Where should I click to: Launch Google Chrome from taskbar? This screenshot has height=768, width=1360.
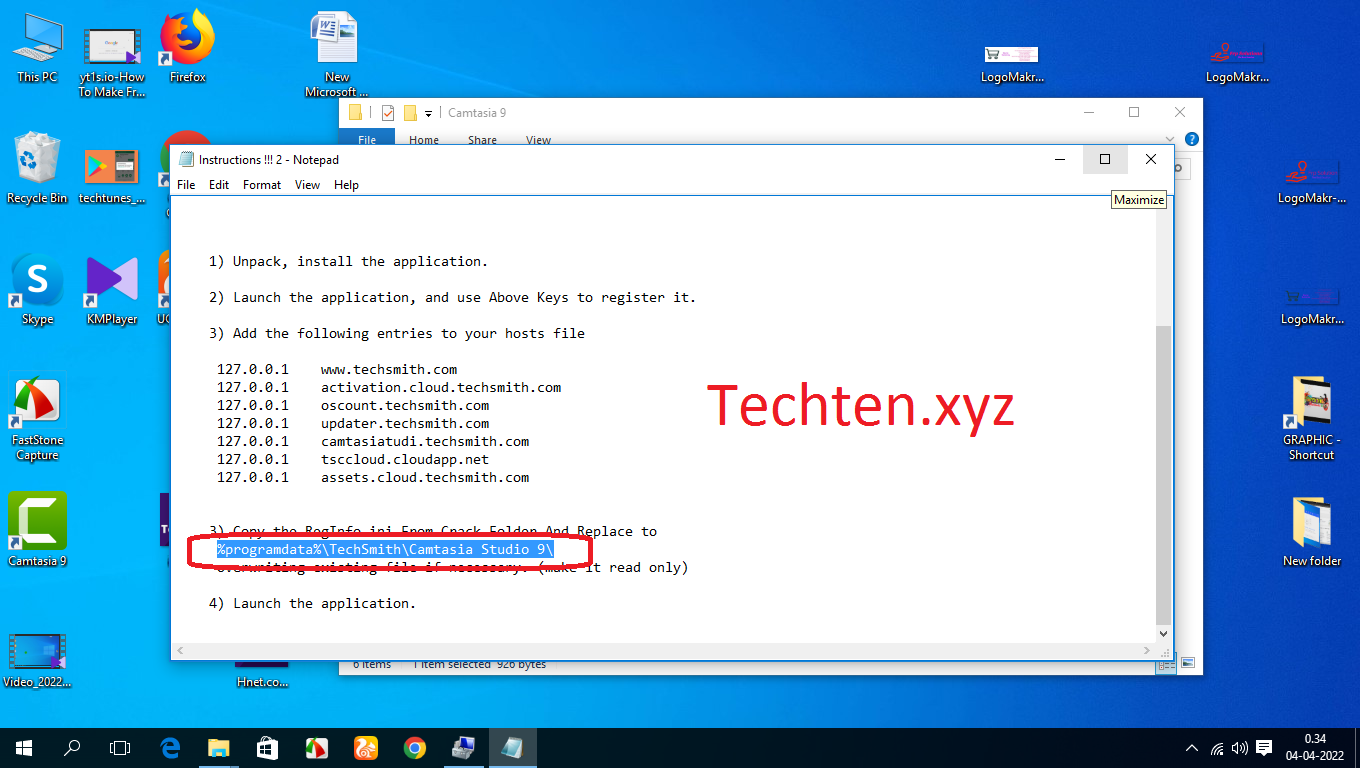click(x=414, y=748)
